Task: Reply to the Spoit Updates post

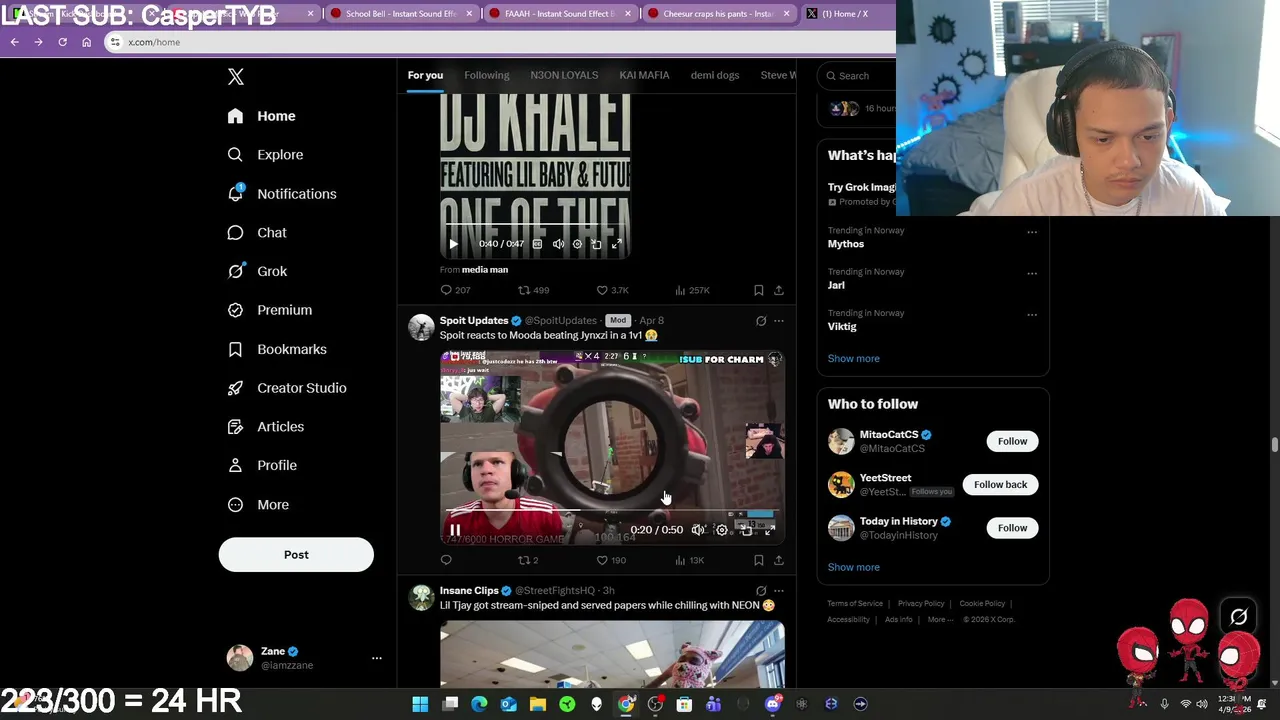Action: [x=446, y=560]
